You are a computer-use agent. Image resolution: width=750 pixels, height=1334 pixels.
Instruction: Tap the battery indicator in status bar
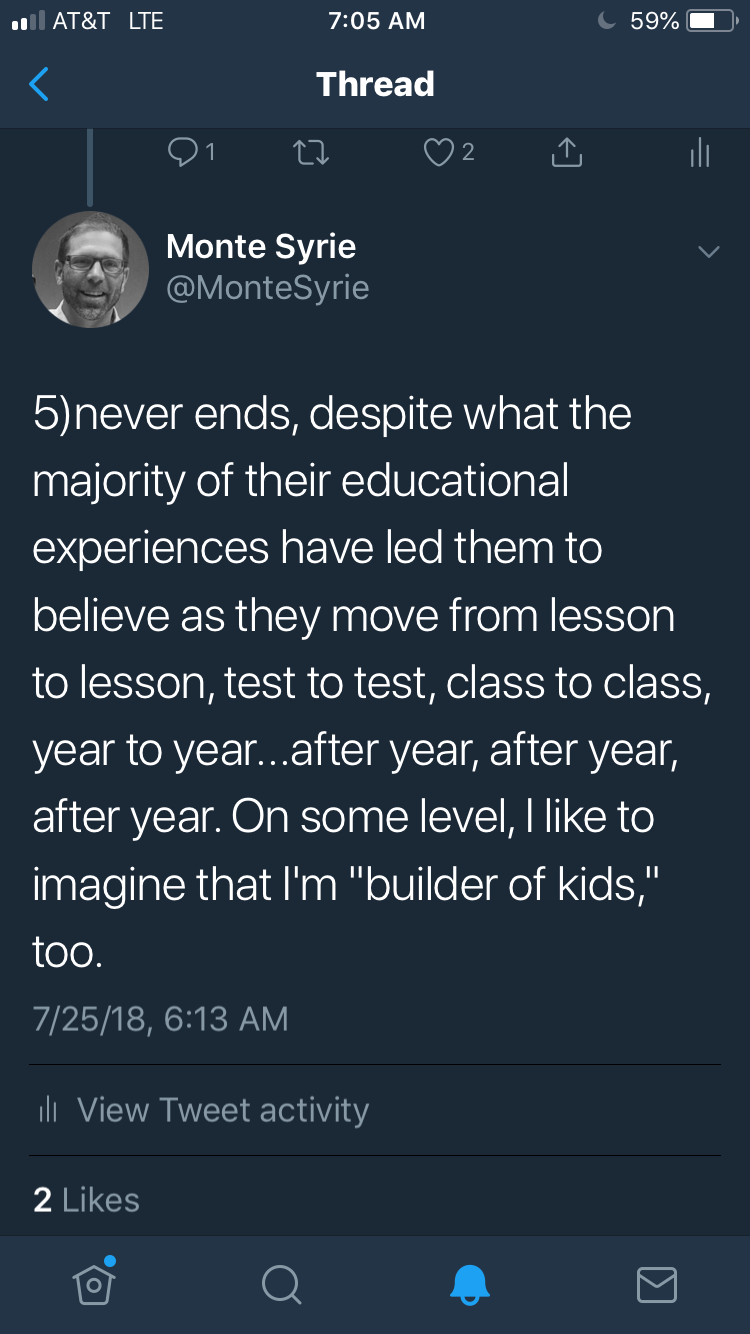point(711,21)
